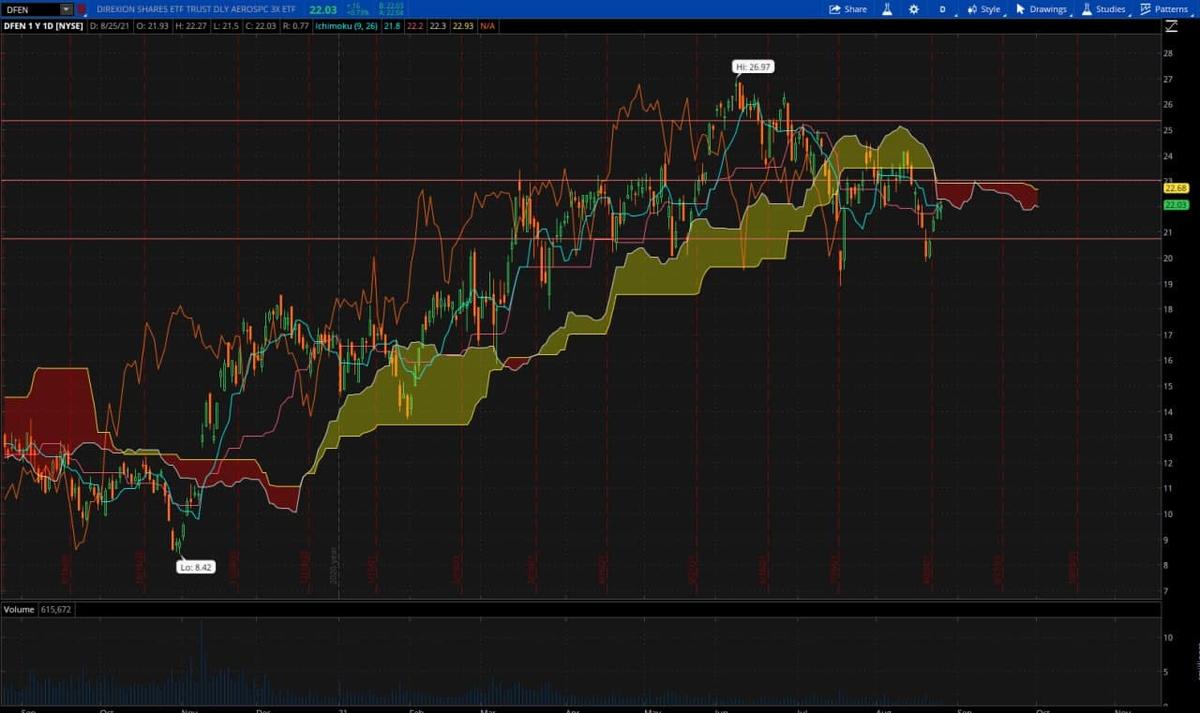Open the Studies dropdown

click(1105, 9)
